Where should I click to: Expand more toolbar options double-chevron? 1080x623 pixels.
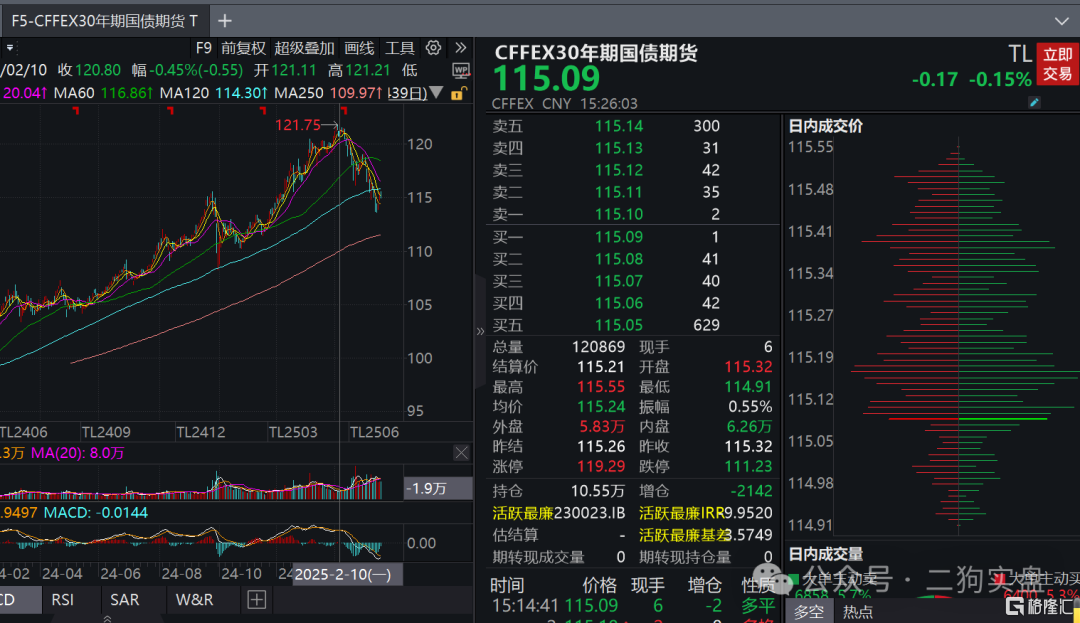(x=461, y=47)
